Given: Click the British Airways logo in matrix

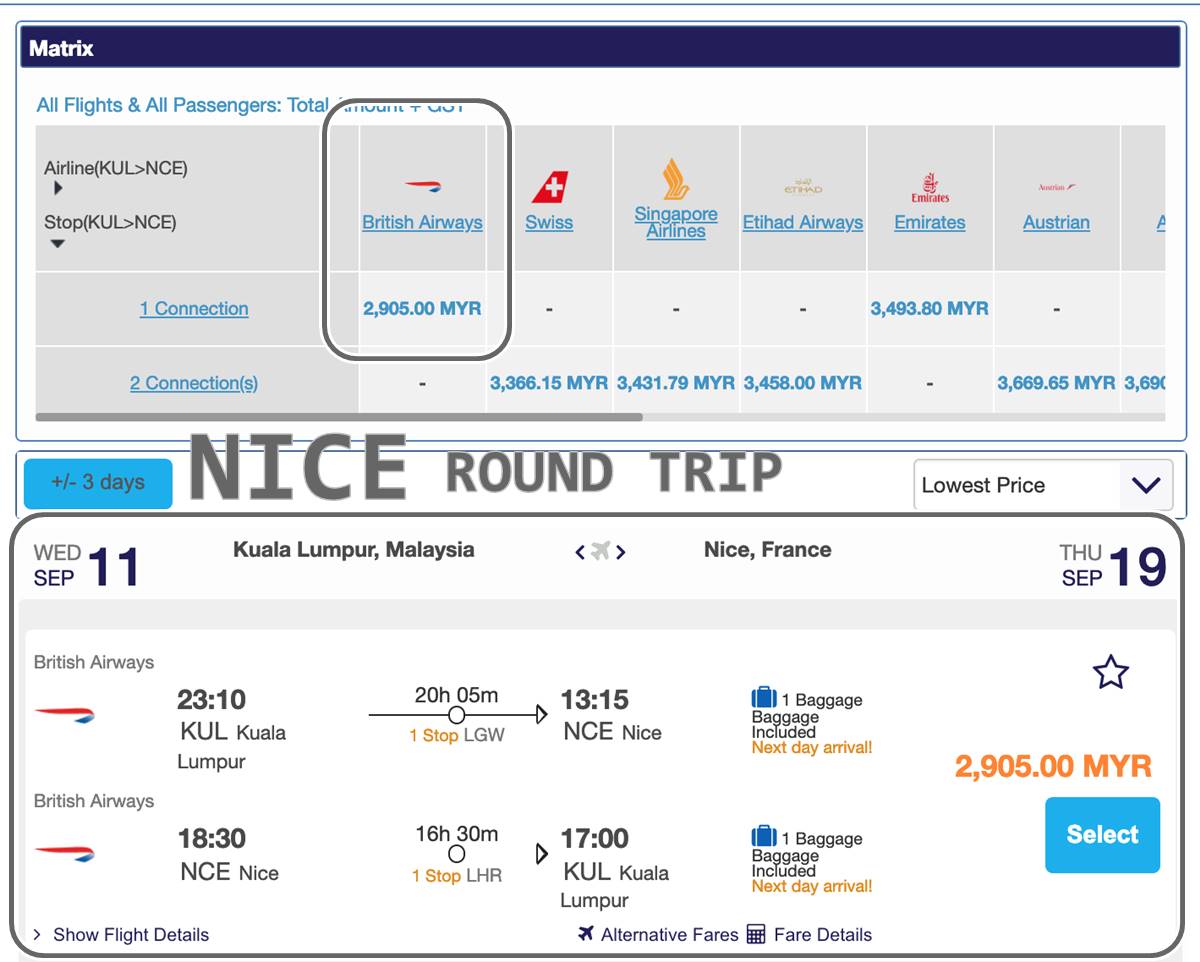Looking at the screenshot, I should [422, 186].
